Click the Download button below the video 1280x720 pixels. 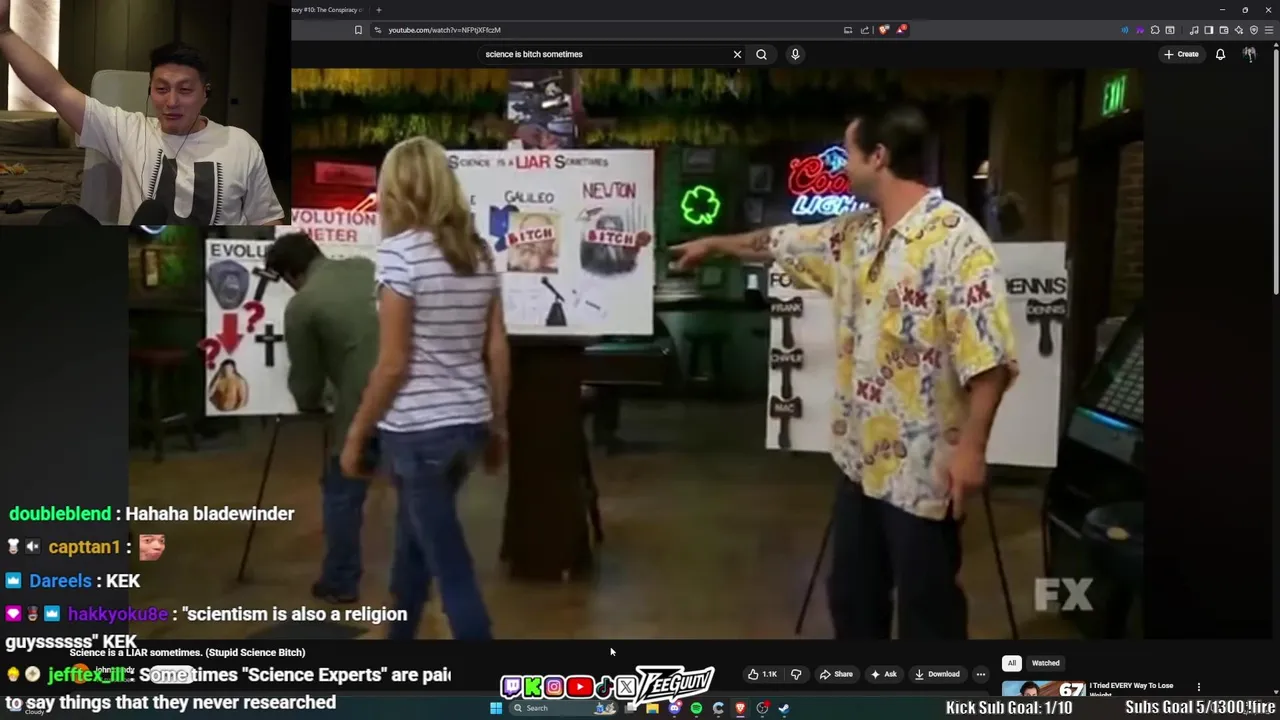point(937,674)
